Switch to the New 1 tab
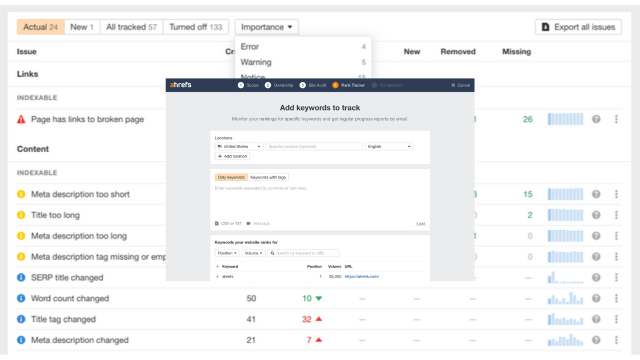Screen dimensions: 640x360 point(82,27)
